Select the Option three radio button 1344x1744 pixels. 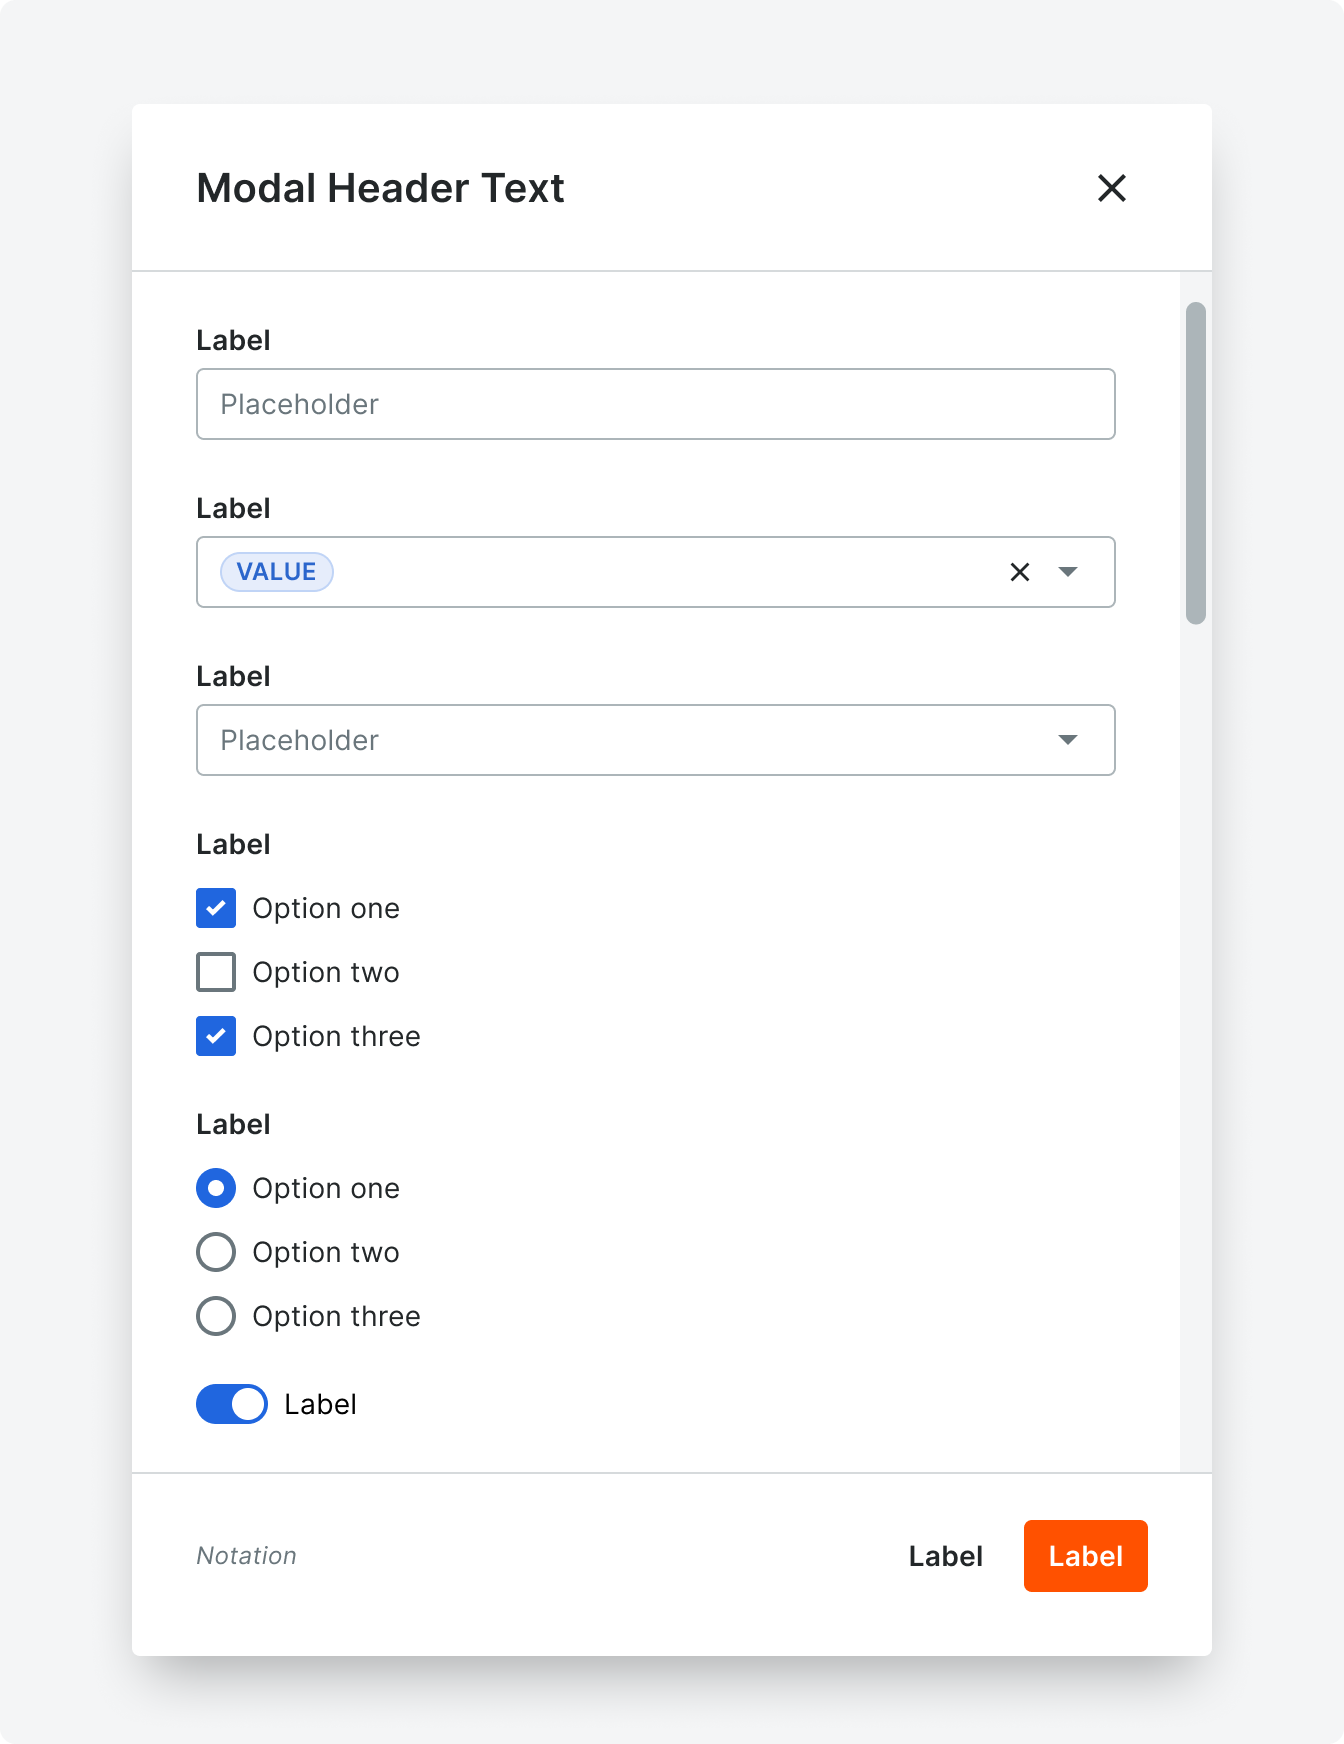[216, 1316]
